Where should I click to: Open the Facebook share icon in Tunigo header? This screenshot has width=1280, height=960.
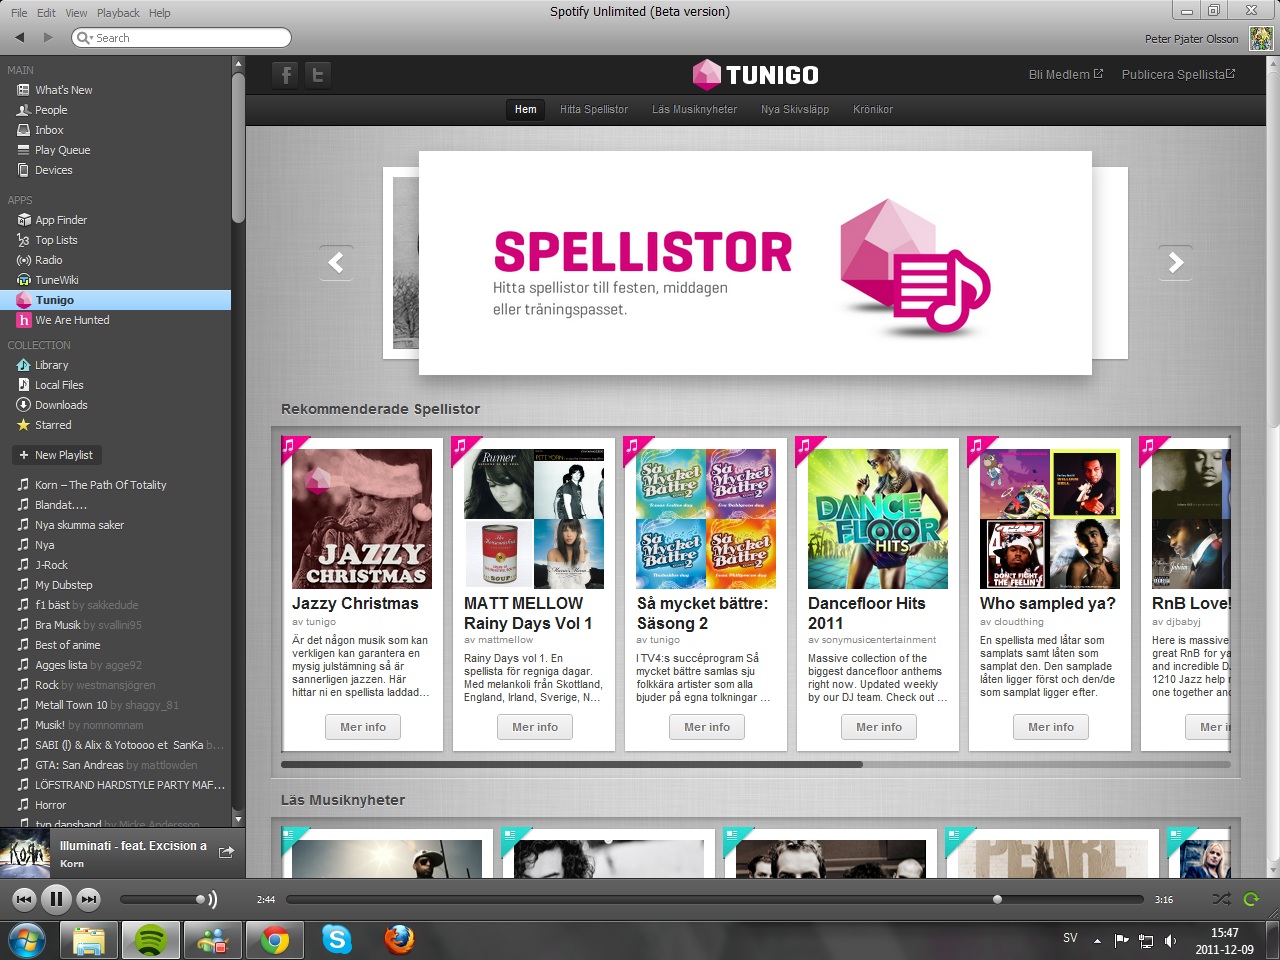(286, 75)
